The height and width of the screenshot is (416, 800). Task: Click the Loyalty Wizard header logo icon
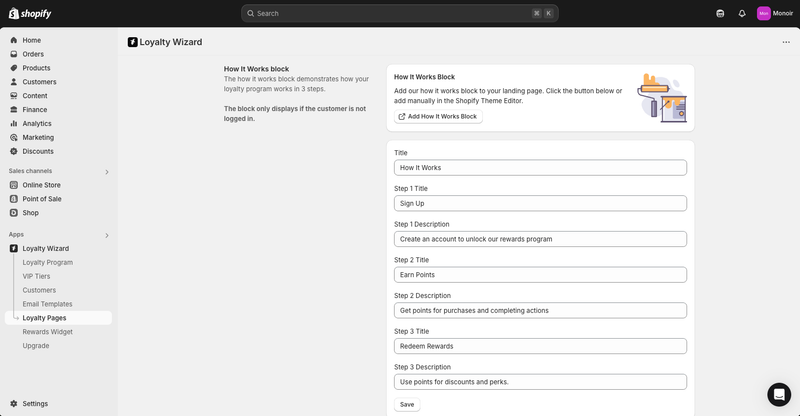pos(133,42)
